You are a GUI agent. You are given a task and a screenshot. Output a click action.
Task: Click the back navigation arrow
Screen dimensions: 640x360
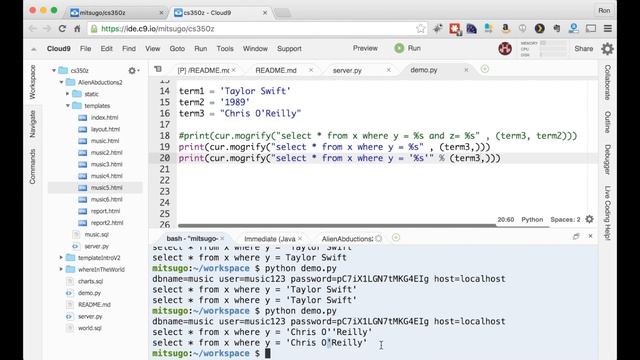click(33, 29)
